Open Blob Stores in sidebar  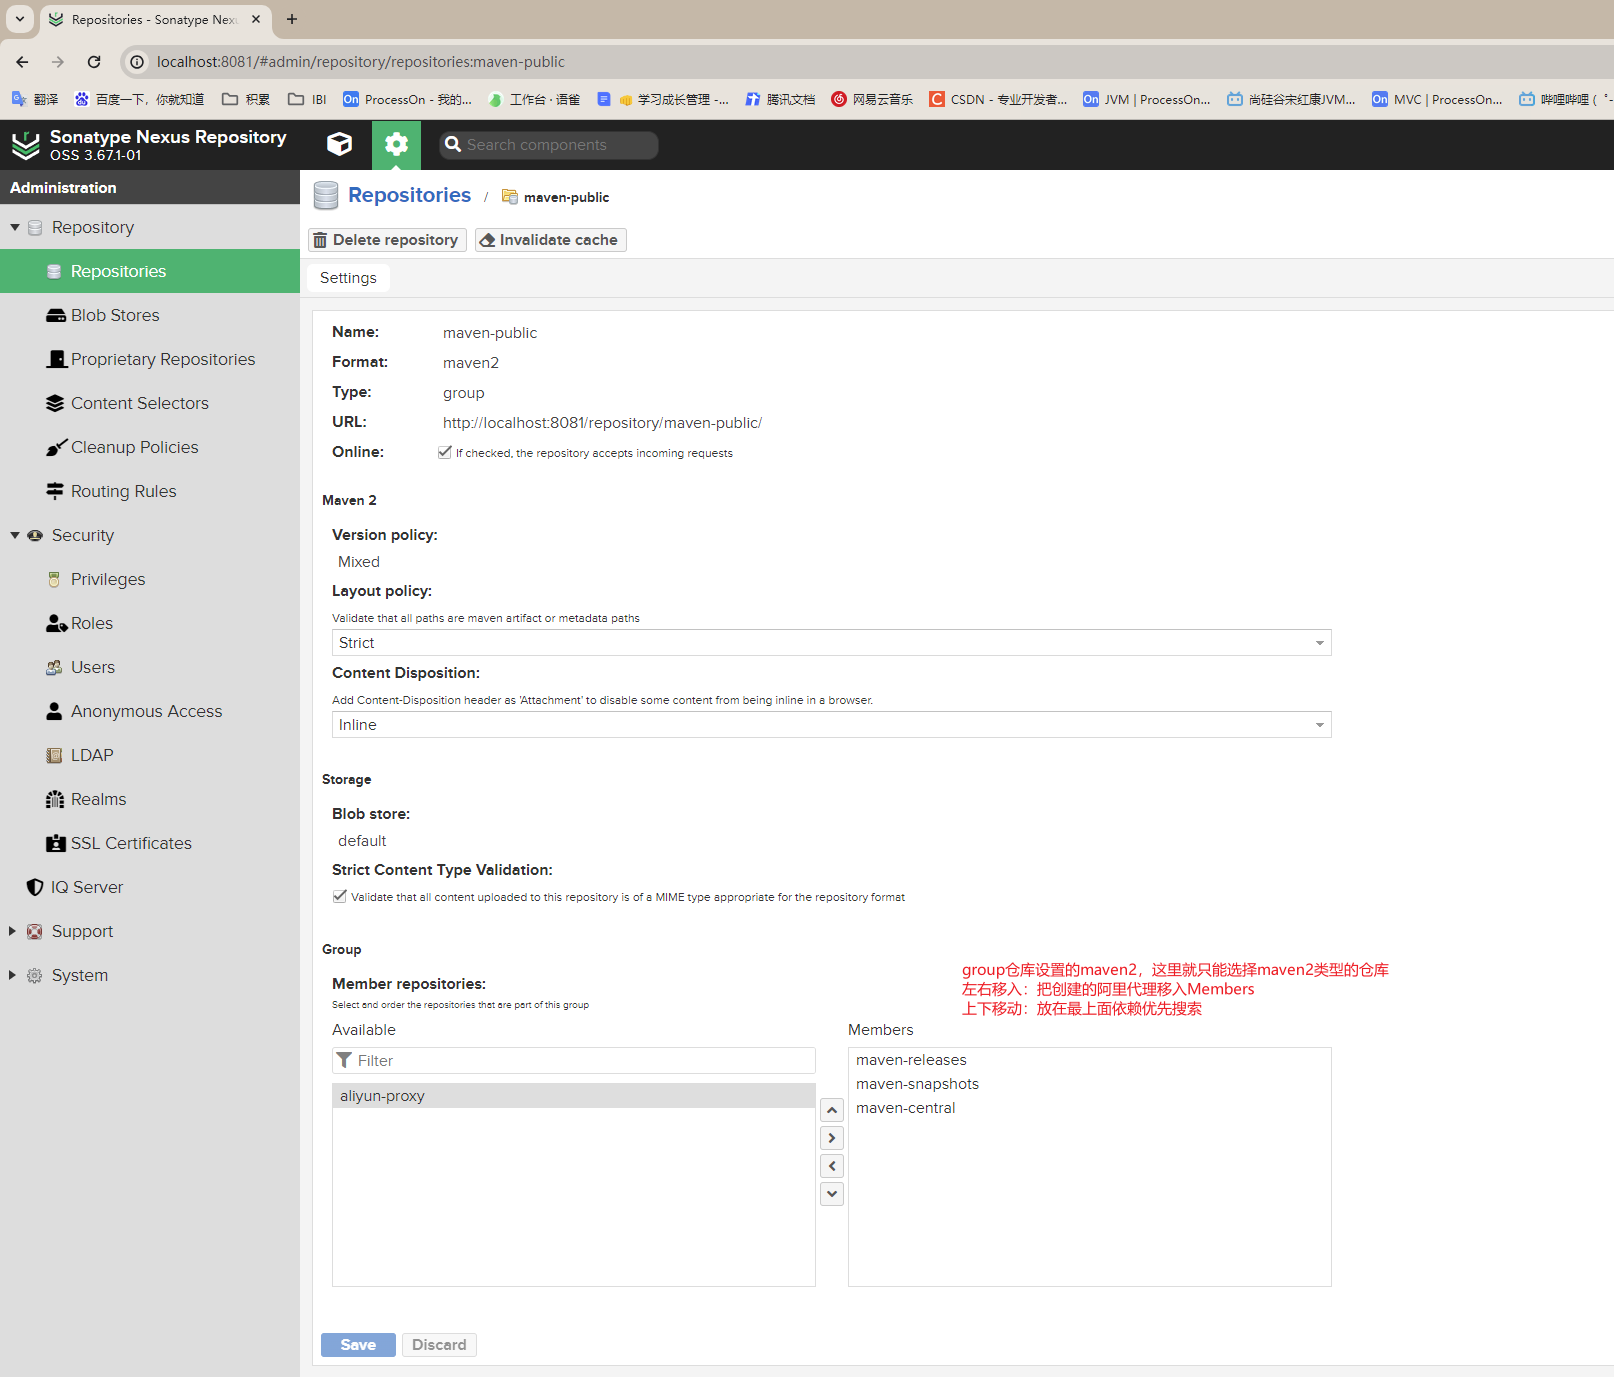115,315
